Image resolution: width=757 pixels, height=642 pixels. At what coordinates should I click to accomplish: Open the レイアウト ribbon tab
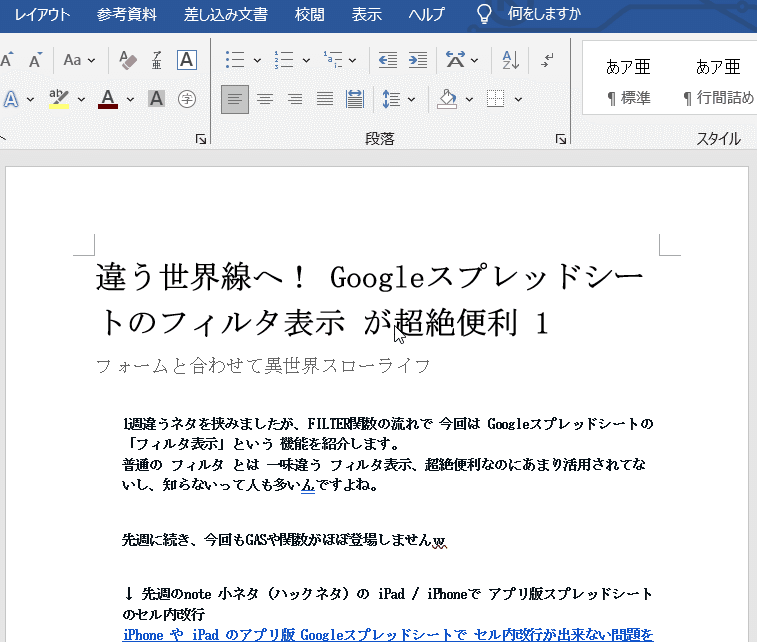click(42, 14)
